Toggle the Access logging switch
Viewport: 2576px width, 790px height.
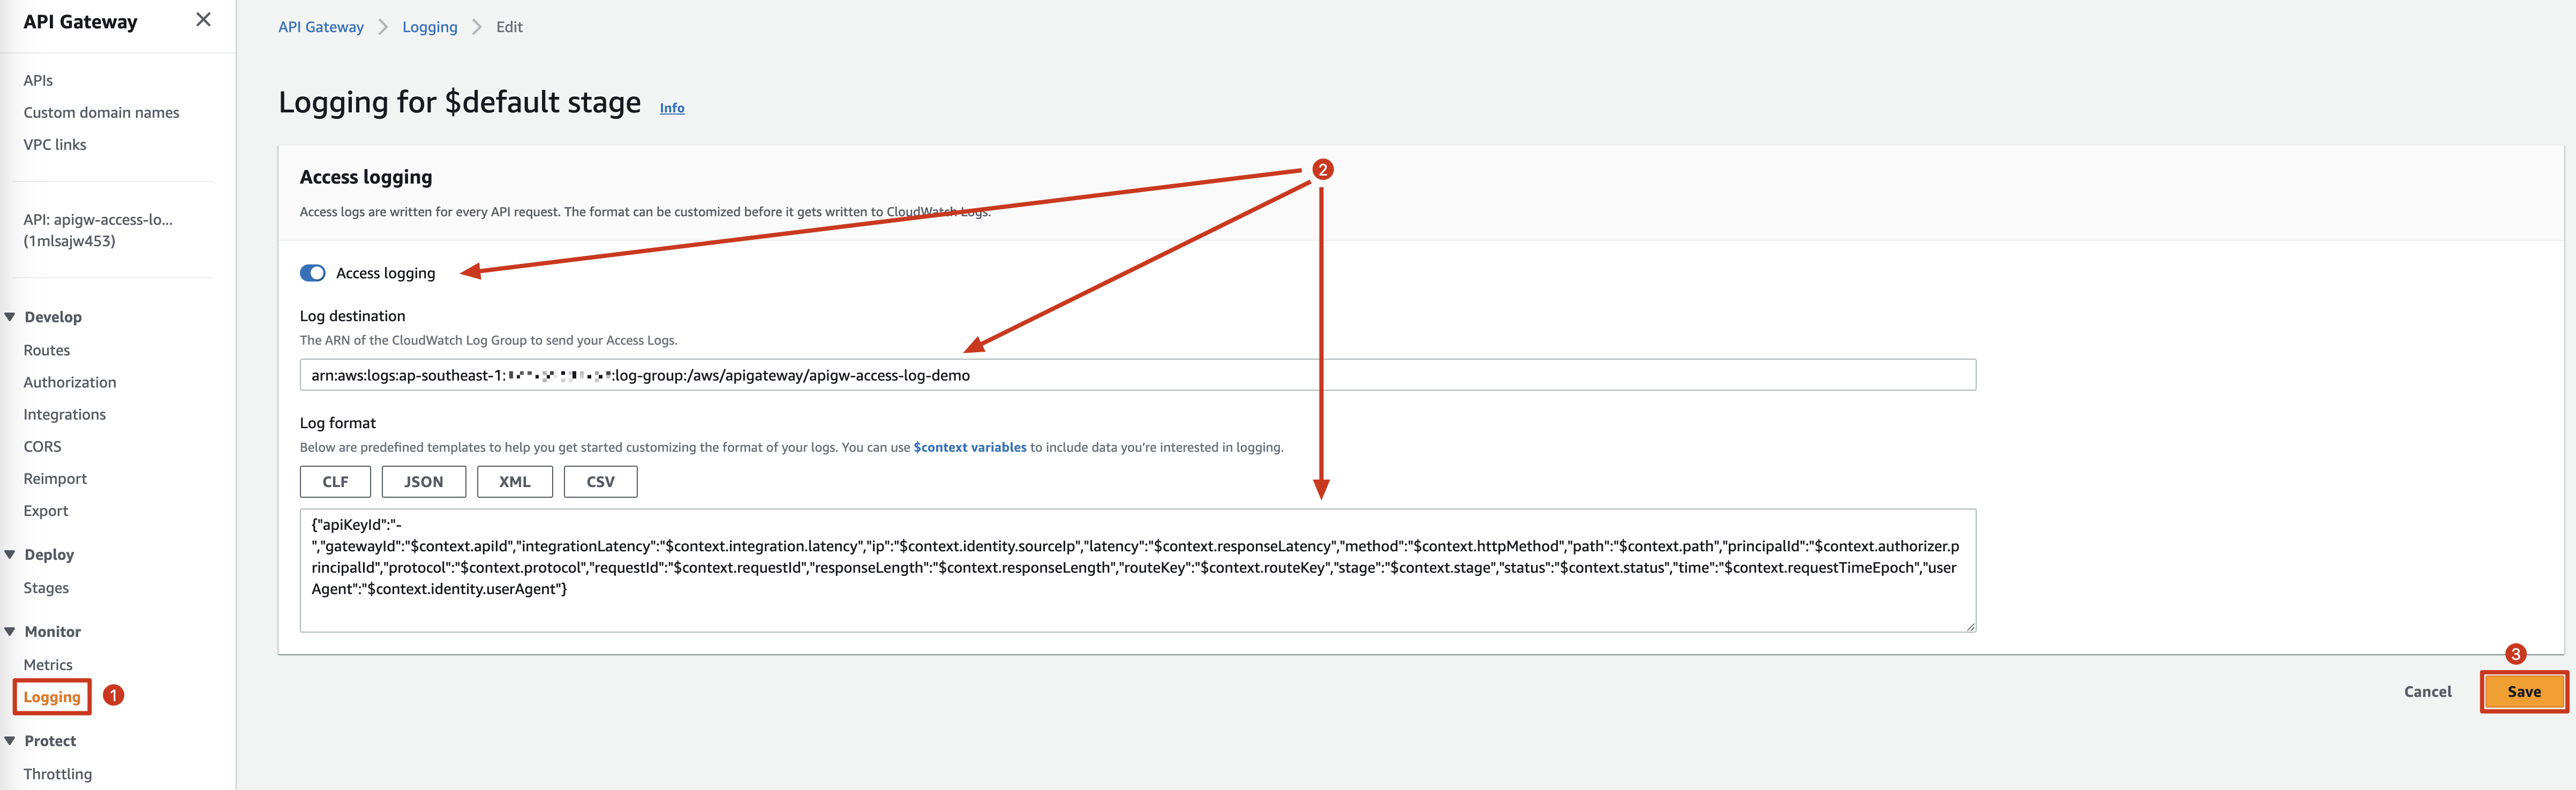tap(313, 273)
